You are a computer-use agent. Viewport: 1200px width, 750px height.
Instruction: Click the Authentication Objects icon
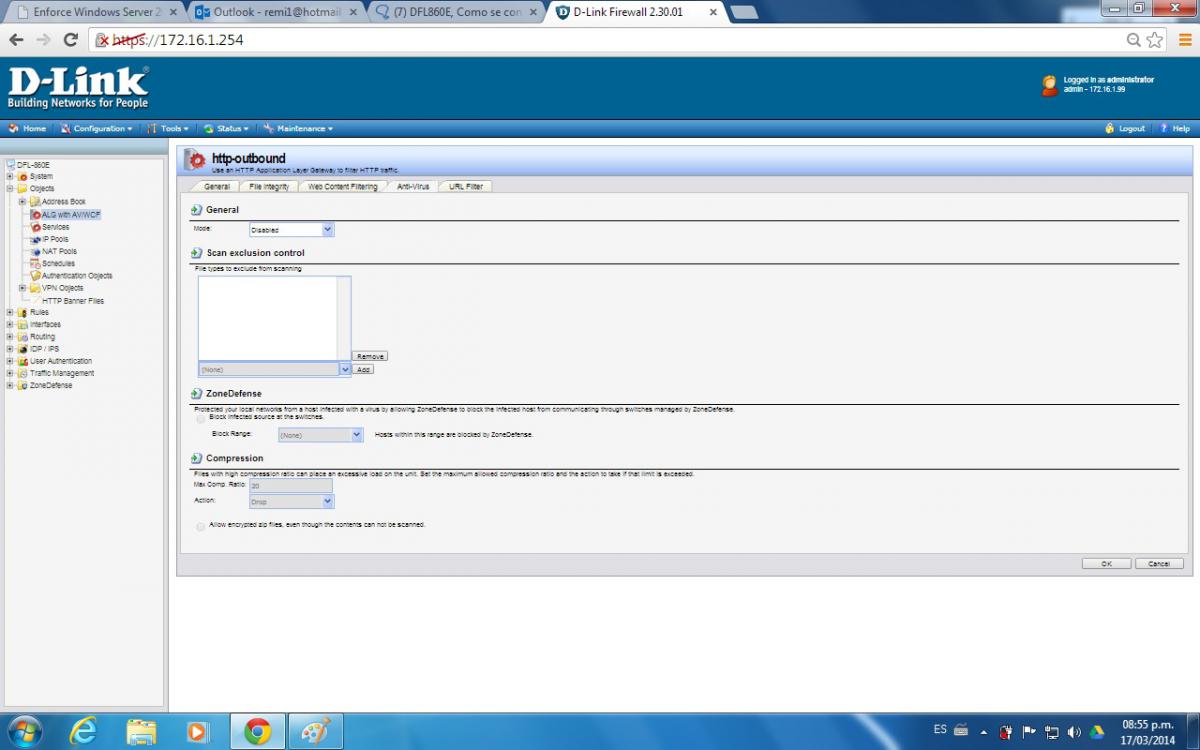(35, 275)
